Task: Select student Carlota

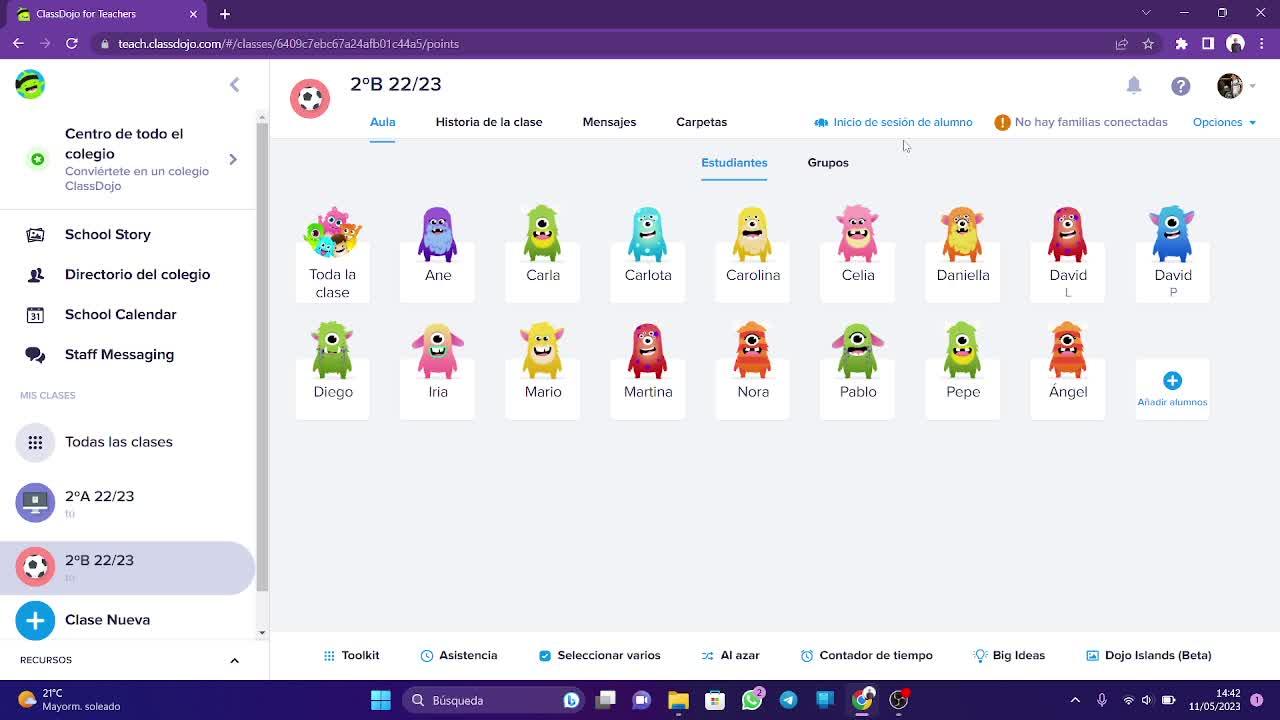Action: 648,253
